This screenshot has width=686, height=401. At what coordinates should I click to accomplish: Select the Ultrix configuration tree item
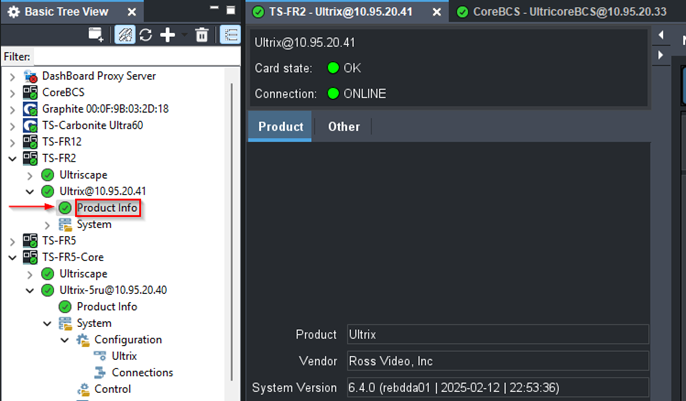click(x=124, y=356)
